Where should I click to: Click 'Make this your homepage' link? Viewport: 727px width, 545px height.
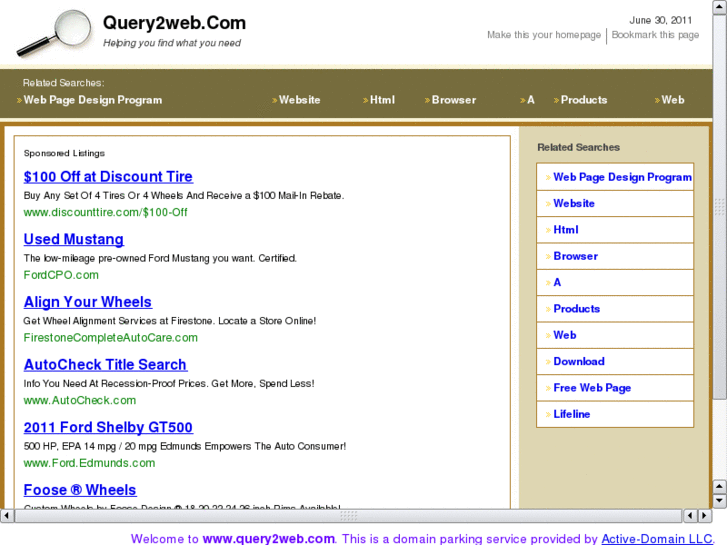[544, 35]
